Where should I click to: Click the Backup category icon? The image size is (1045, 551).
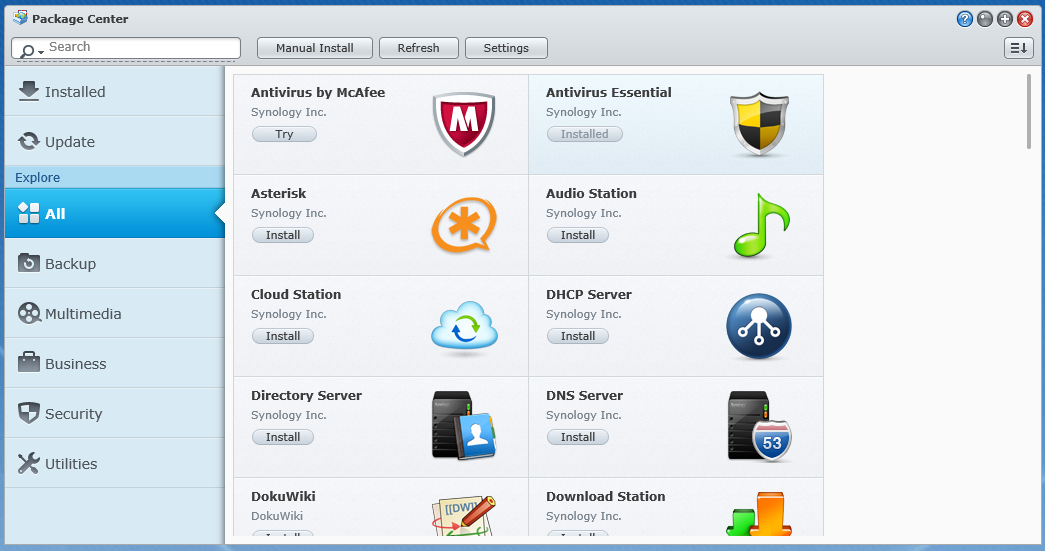(29, 263)
